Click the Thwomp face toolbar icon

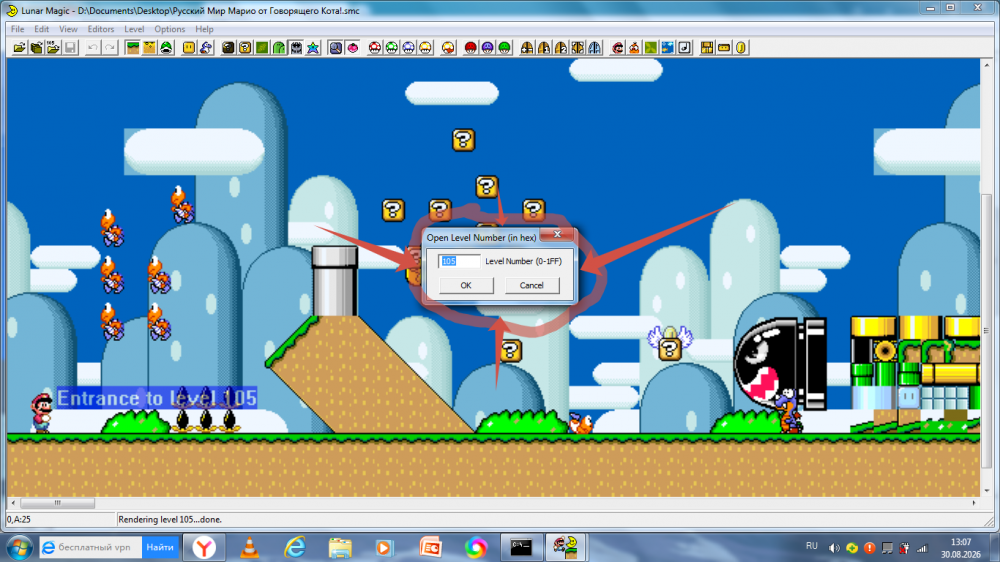pyautogui.click(x=296, y=48)
